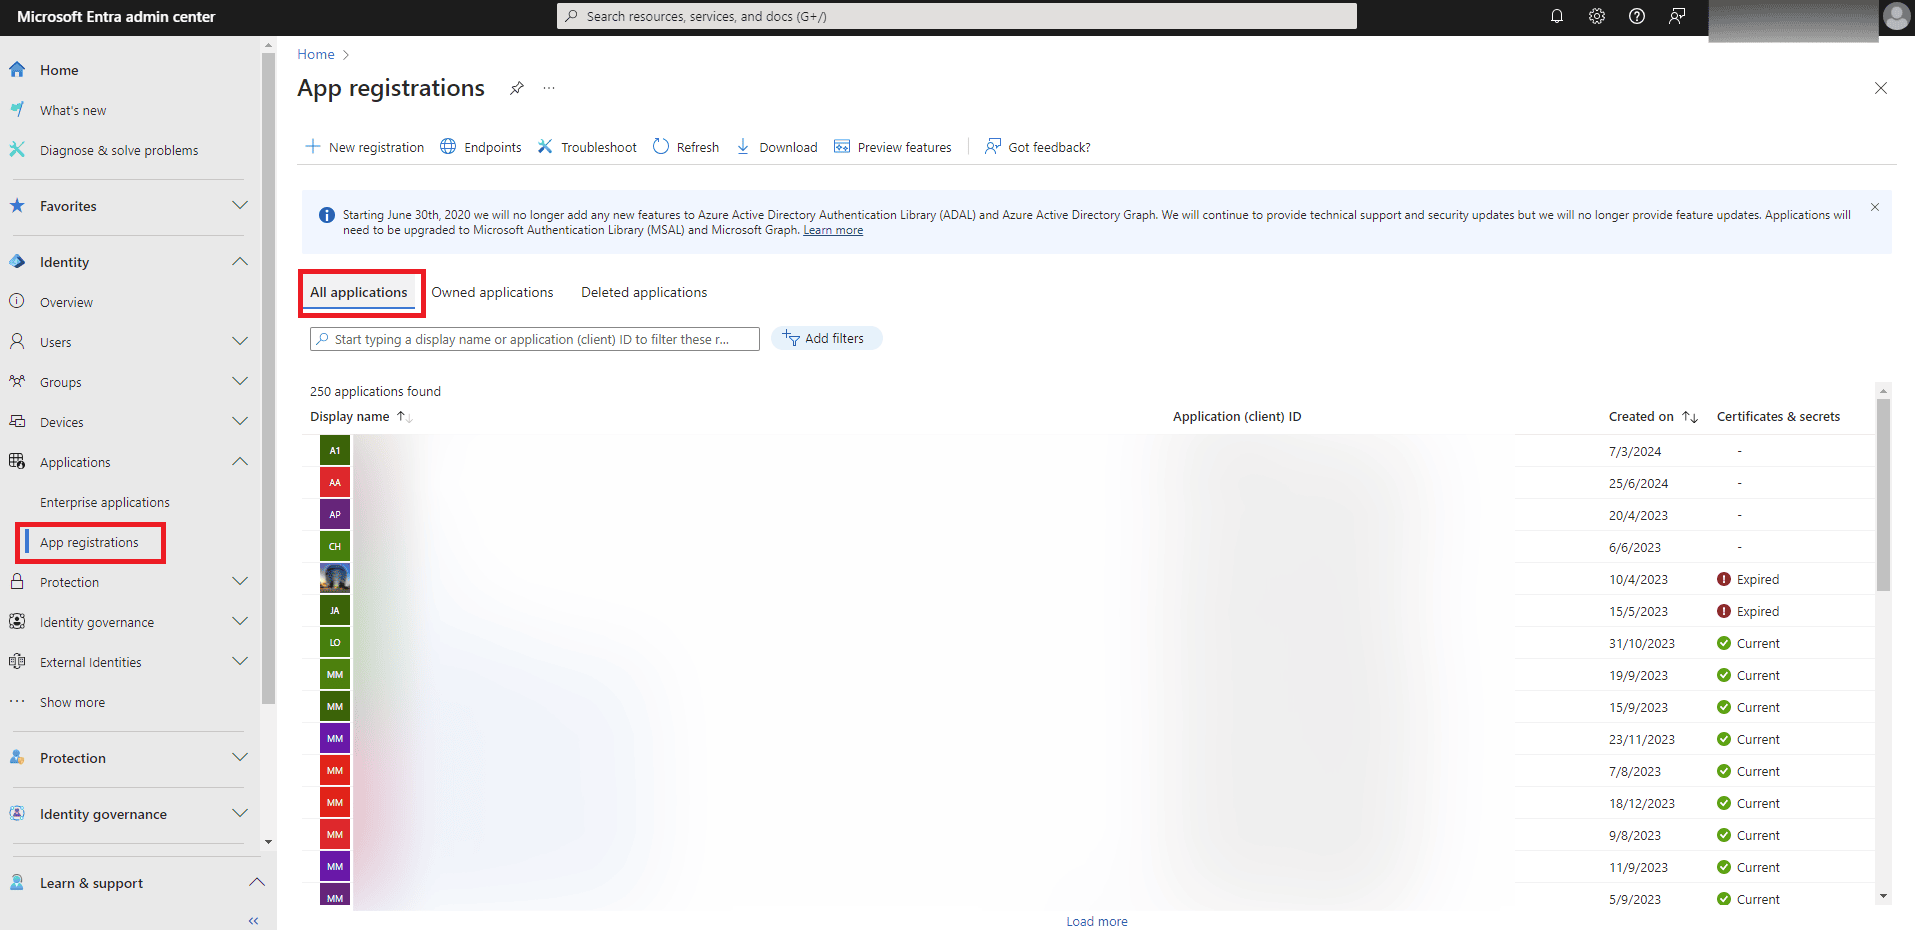Switch to Owned applications tab
The height and width of the screenshot is (930, 1915).
click(x=493, y=291)
